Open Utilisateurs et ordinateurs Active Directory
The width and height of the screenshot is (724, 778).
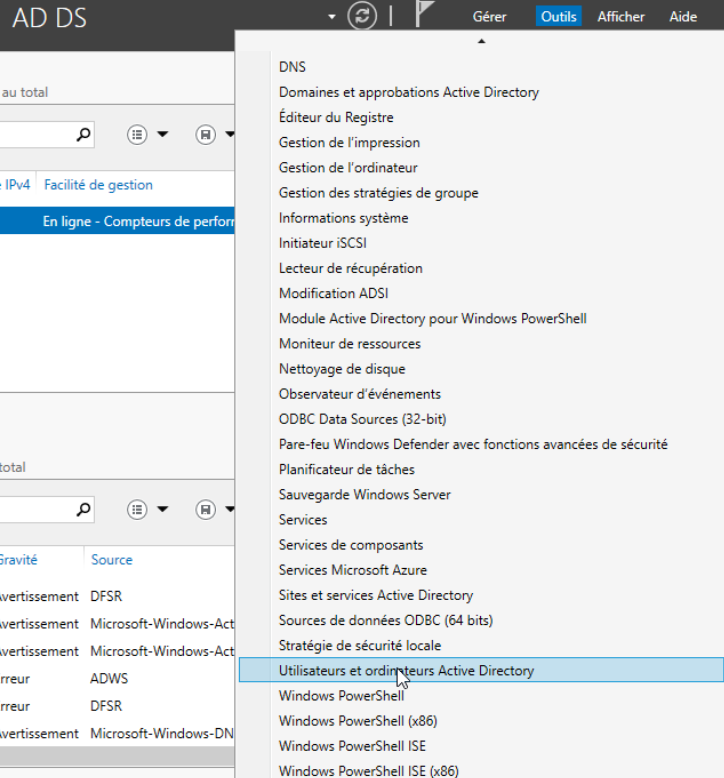point(481,670)
